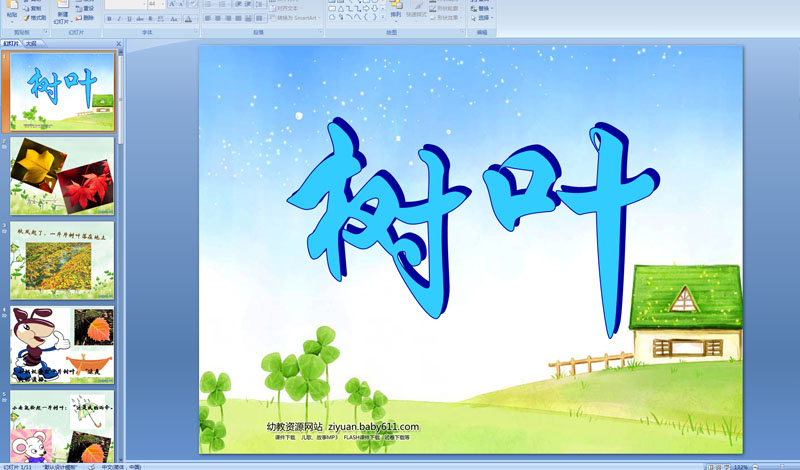
Task: Click the distributed alignment icon
Action: point(248,18)
